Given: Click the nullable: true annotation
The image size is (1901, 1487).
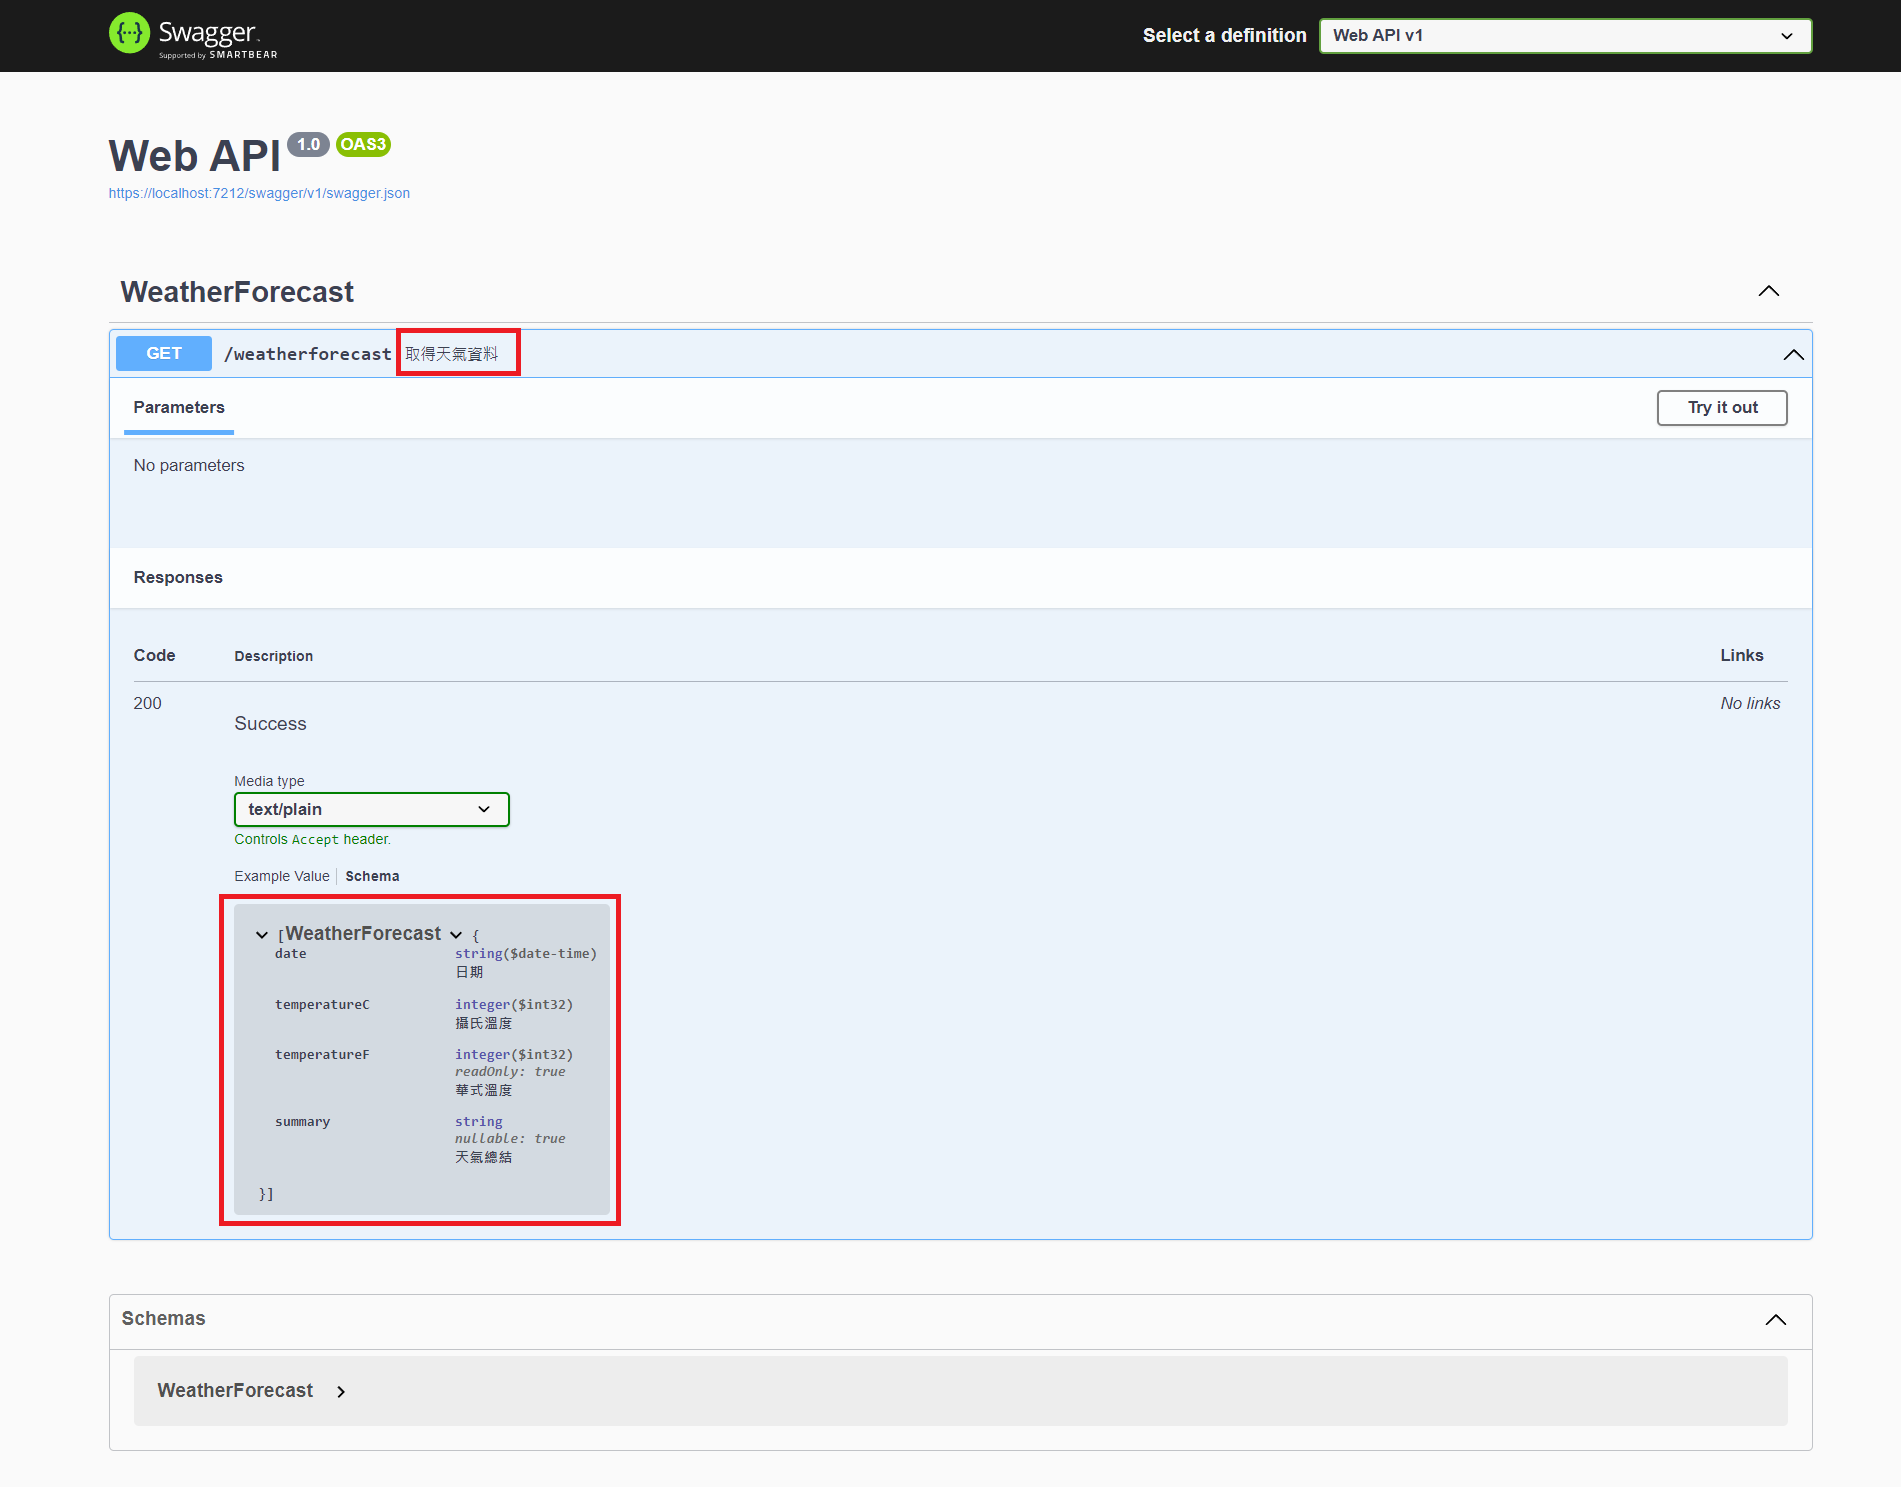Looking at the screenshot, I should (x=510, y=1138).
